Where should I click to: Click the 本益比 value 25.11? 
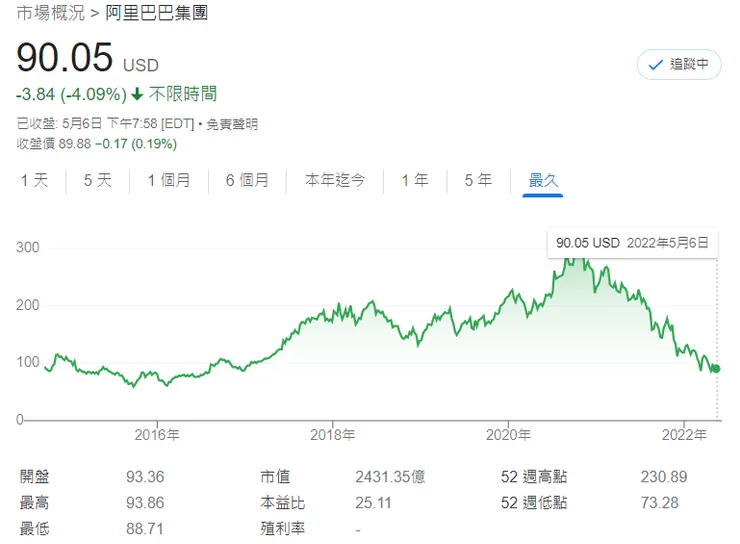pos(373,503)
